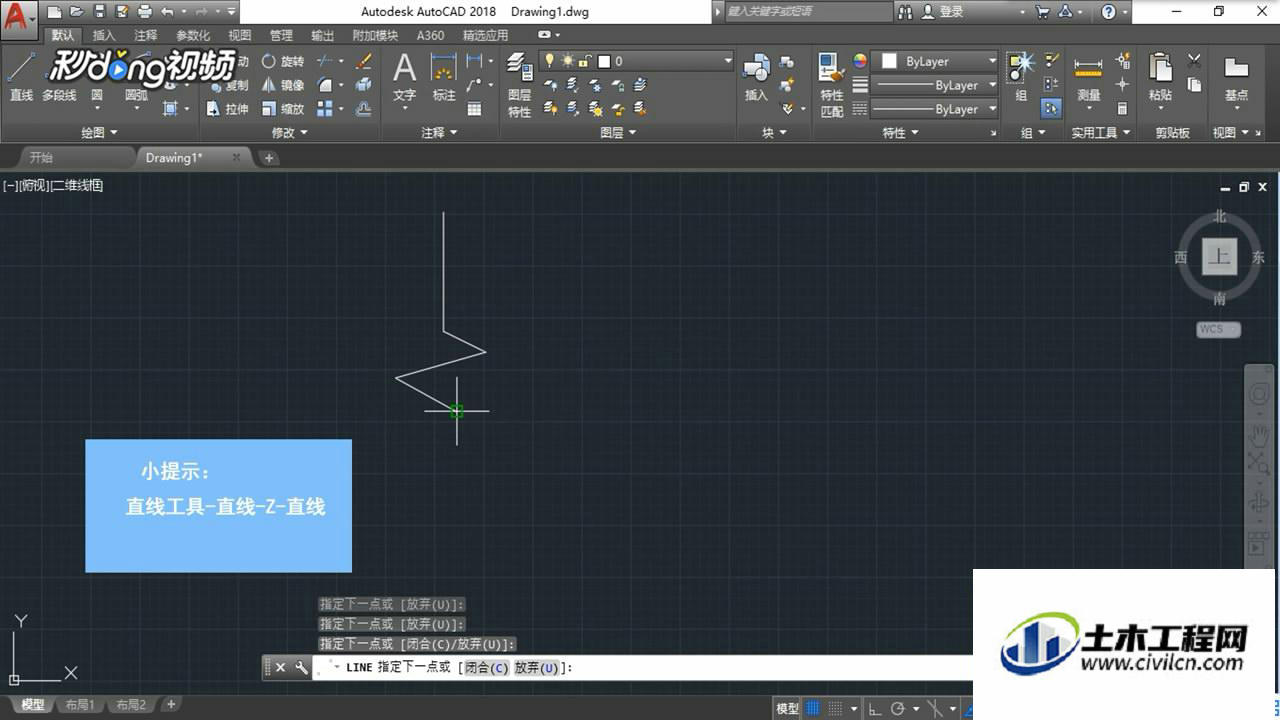Switch to the 布局1 layout tab
The image size is (1280, 720).
pos(79,705)
